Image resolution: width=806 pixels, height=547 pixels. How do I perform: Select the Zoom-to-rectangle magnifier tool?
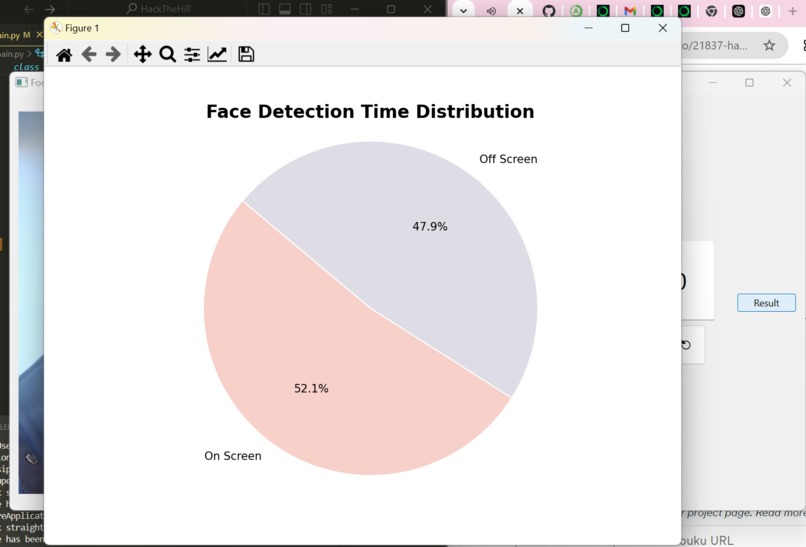[x=168, y=54]
